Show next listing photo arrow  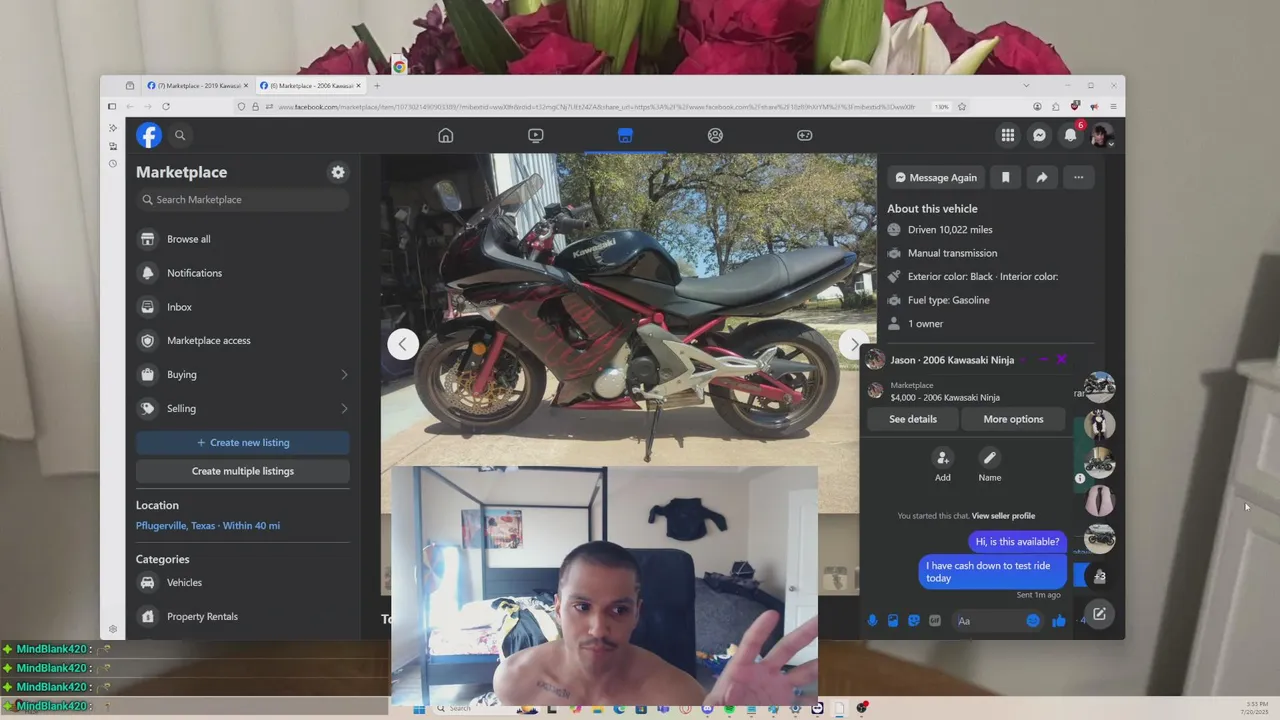coord(853,344)
